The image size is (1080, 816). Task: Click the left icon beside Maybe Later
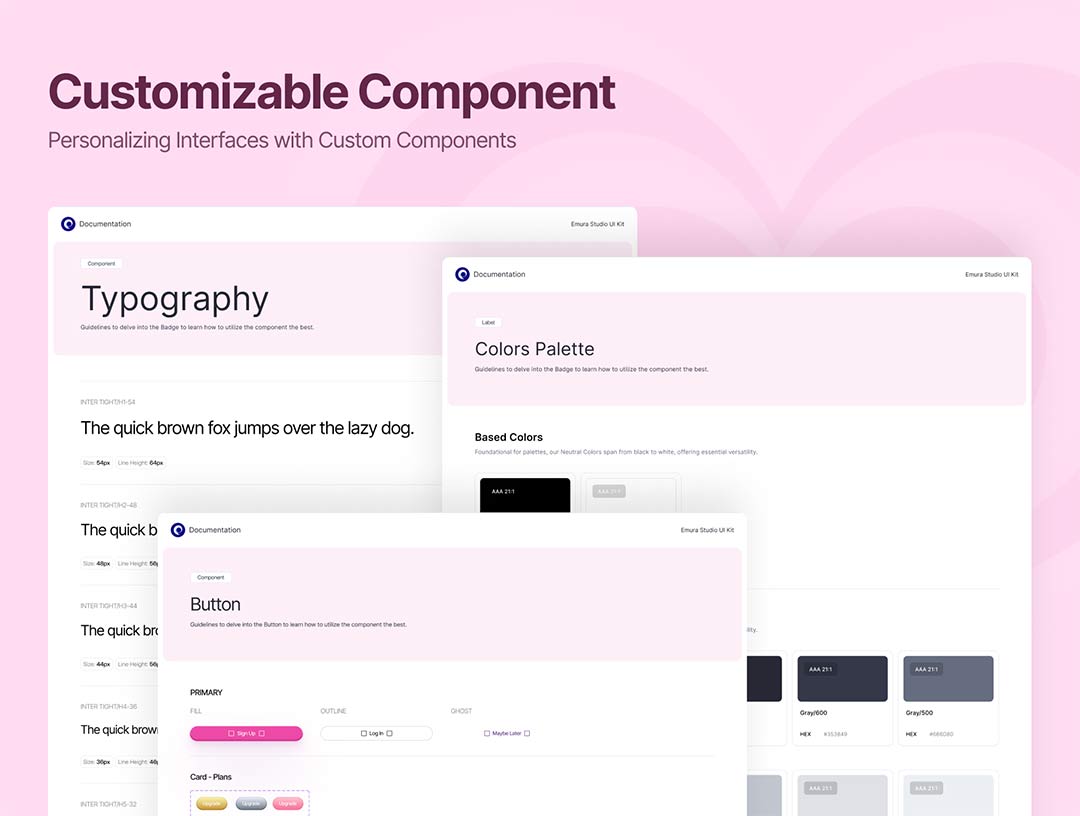click(487, 733)
